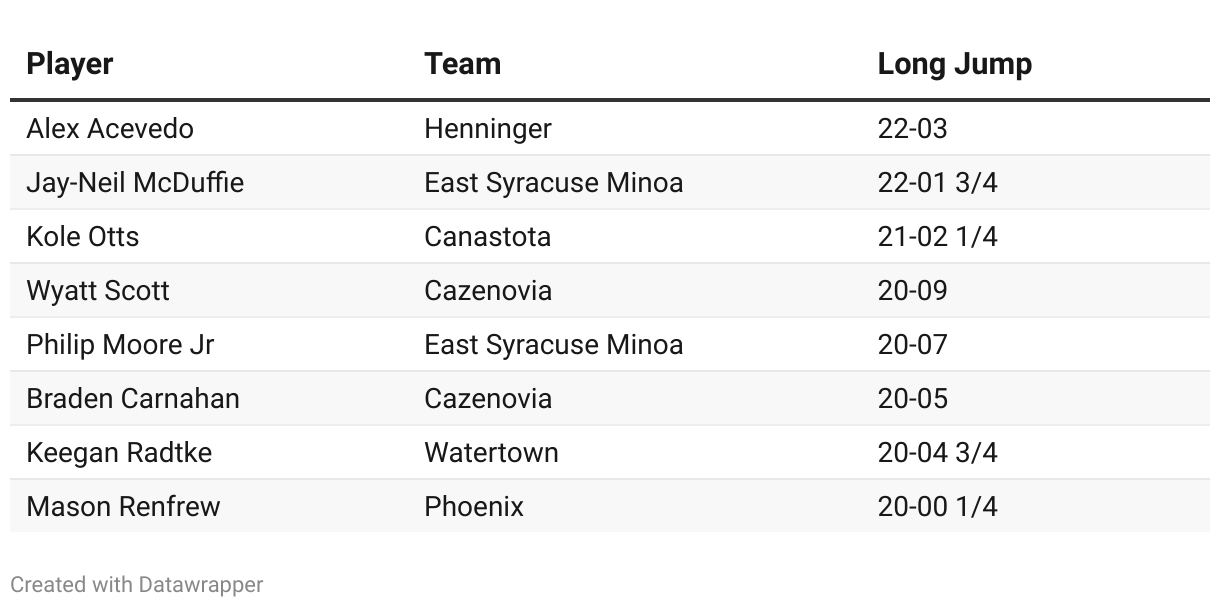1220x608 pixels.
Task: Click the Braden Carnahan name
Action: coord(133,399)
